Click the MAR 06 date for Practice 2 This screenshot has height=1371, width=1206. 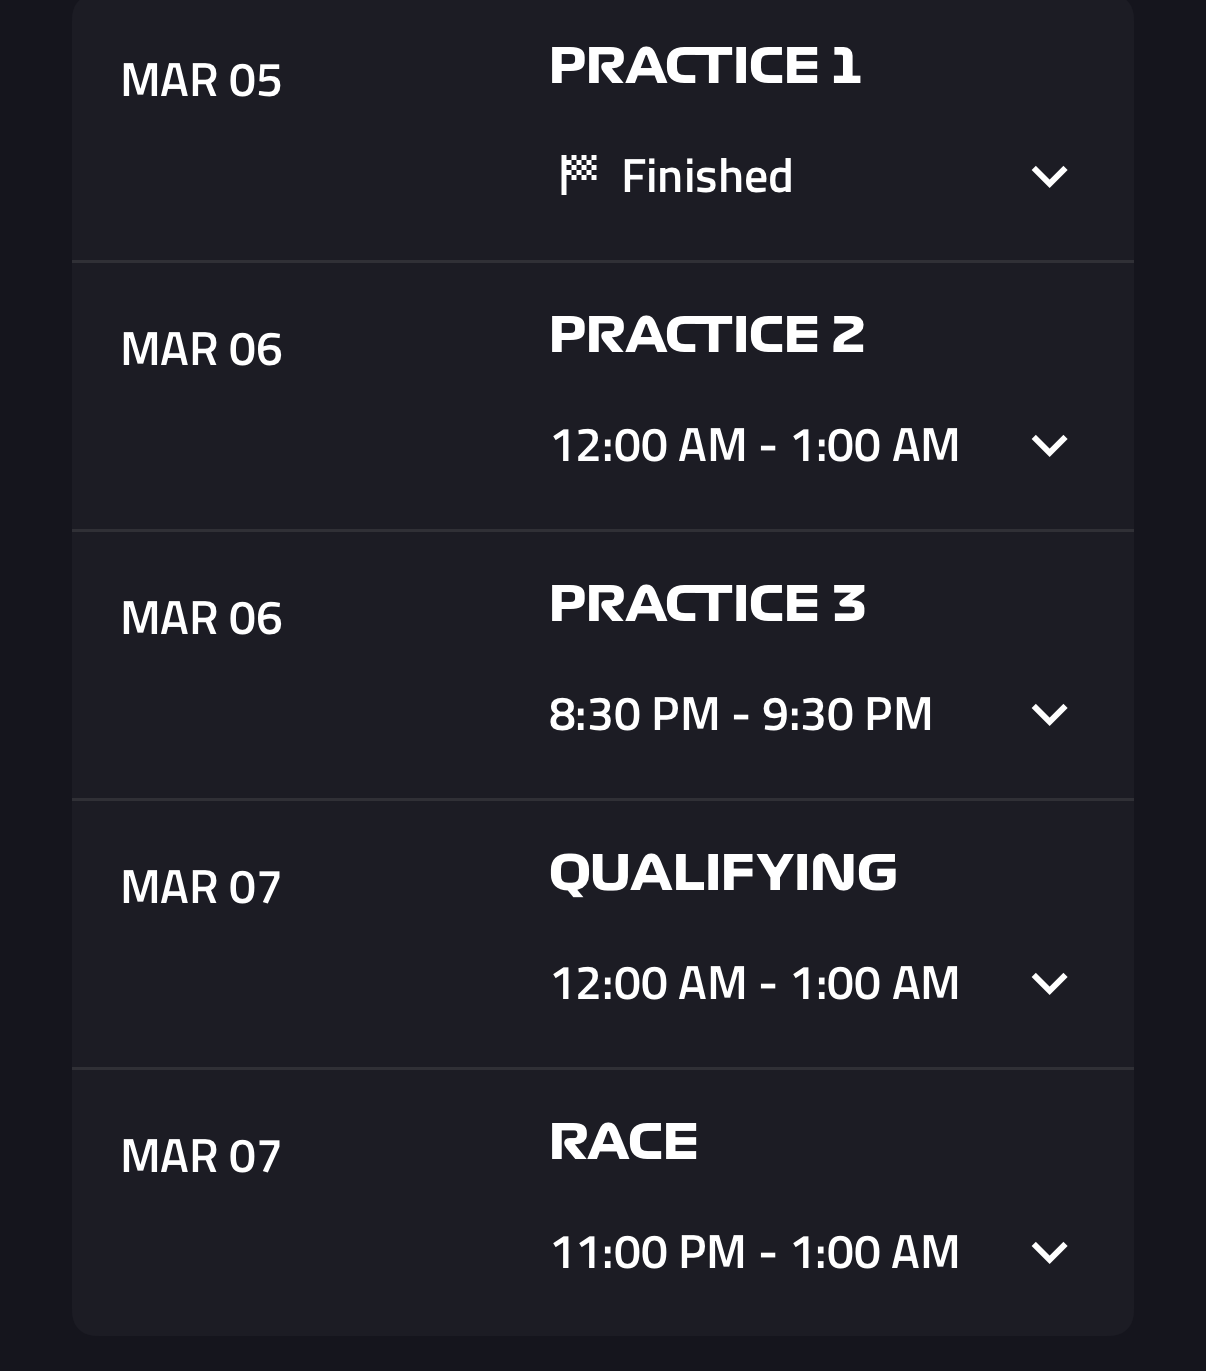(201, 350)
